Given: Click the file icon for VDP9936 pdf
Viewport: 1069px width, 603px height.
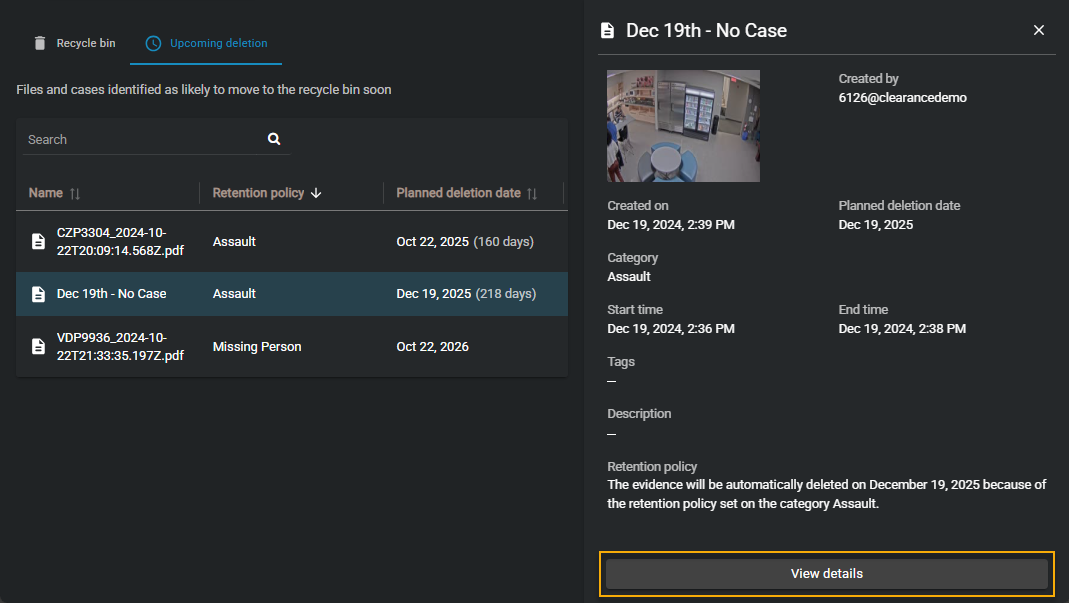Looking at the screenshot, I should coord(38,347).
